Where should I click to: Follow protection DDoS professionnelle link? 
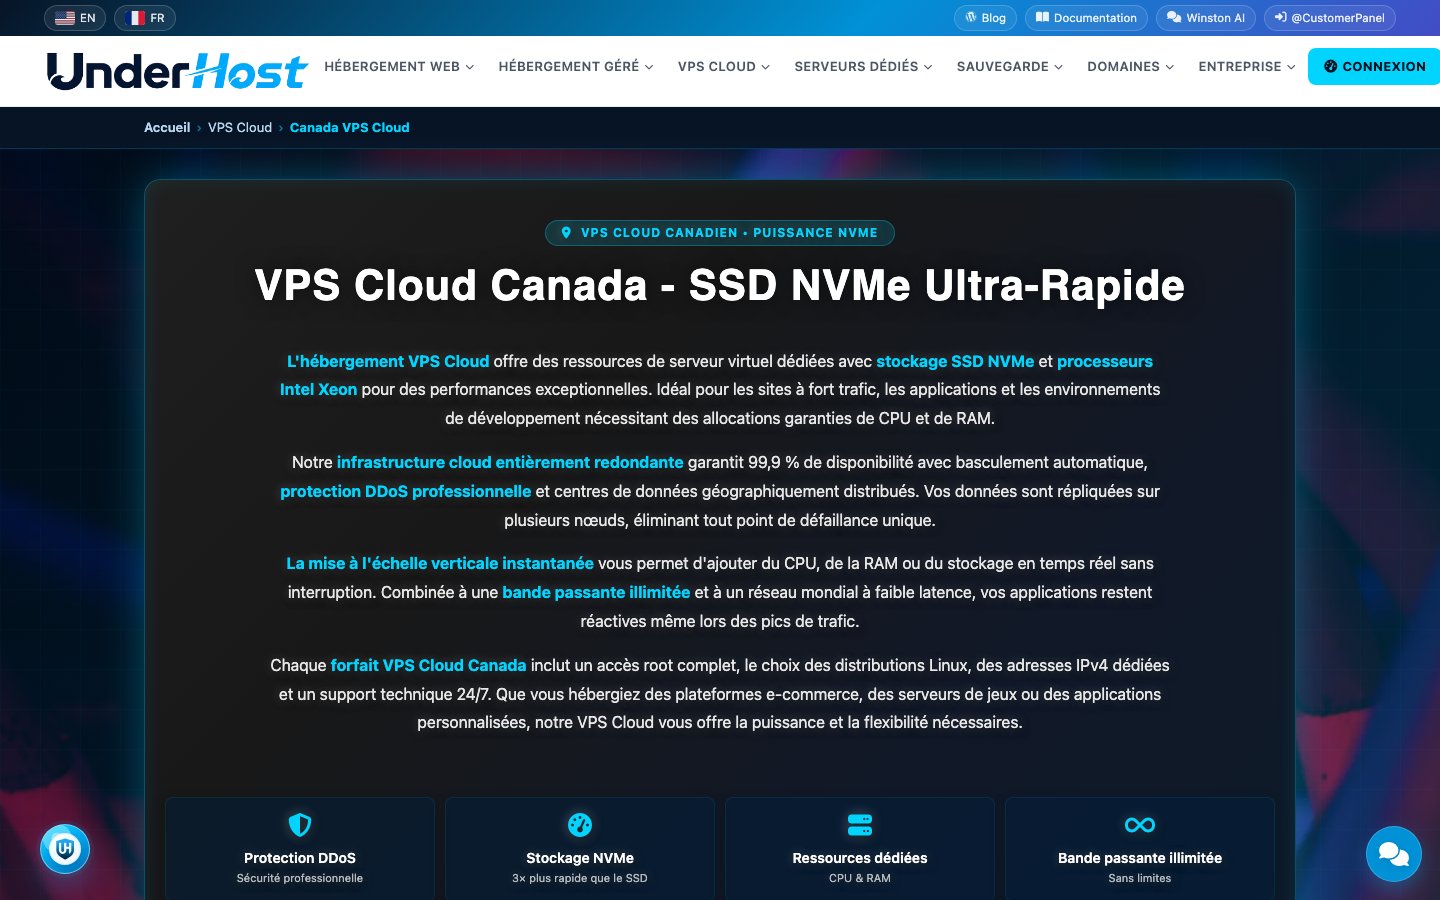pos(405,492)
